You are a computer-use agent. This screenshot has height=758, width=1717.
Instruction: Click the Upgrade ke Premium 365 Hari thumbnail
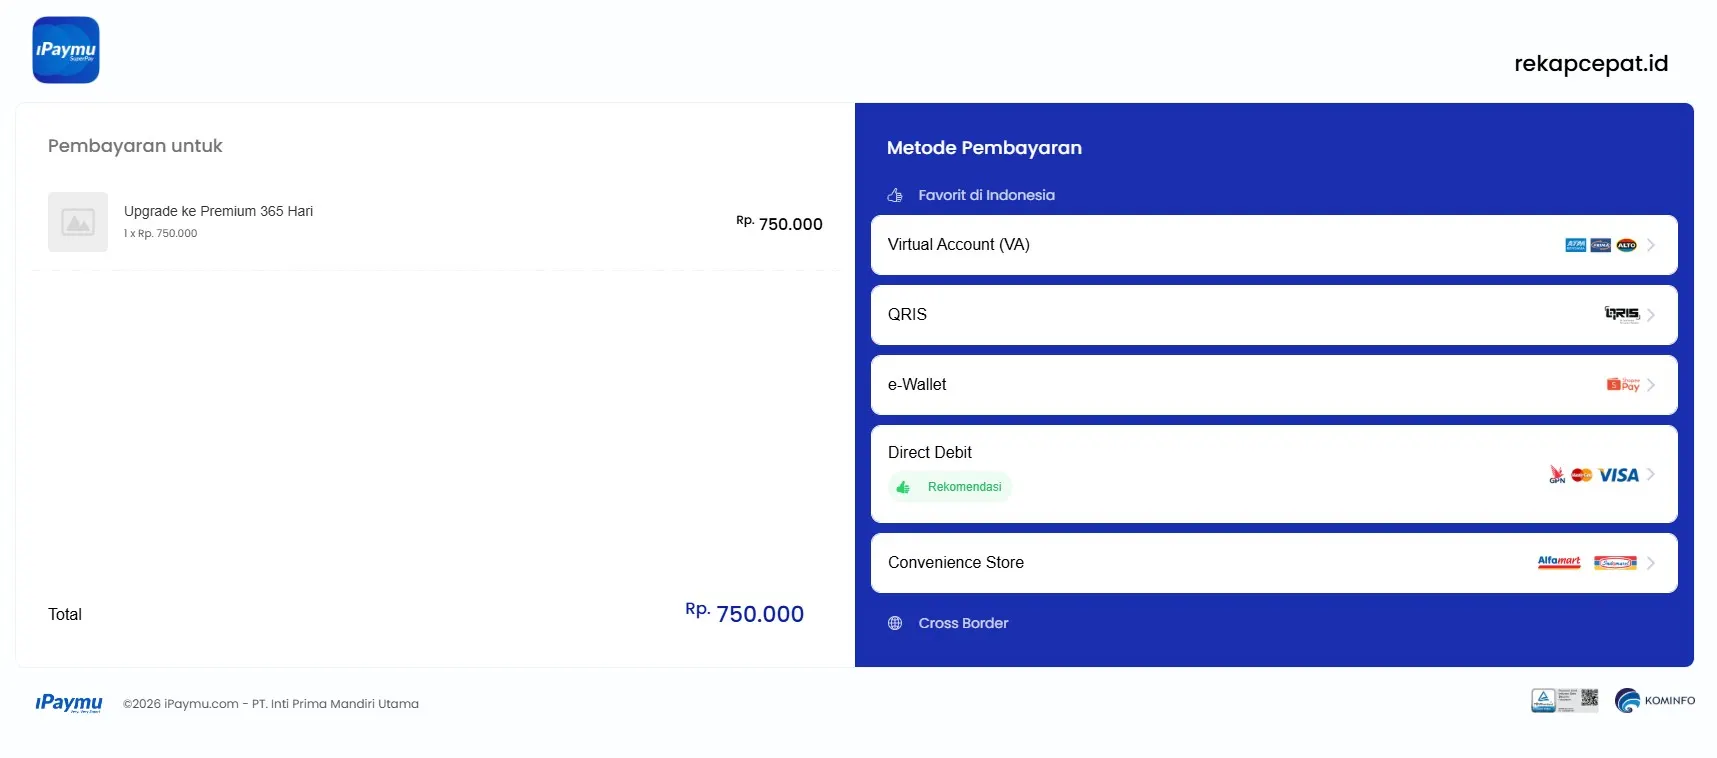(78, 222)
